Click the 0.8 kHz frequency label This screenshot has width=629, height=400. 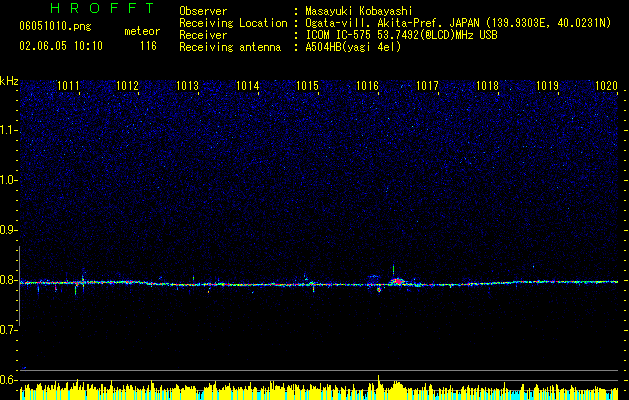(8, 280)
